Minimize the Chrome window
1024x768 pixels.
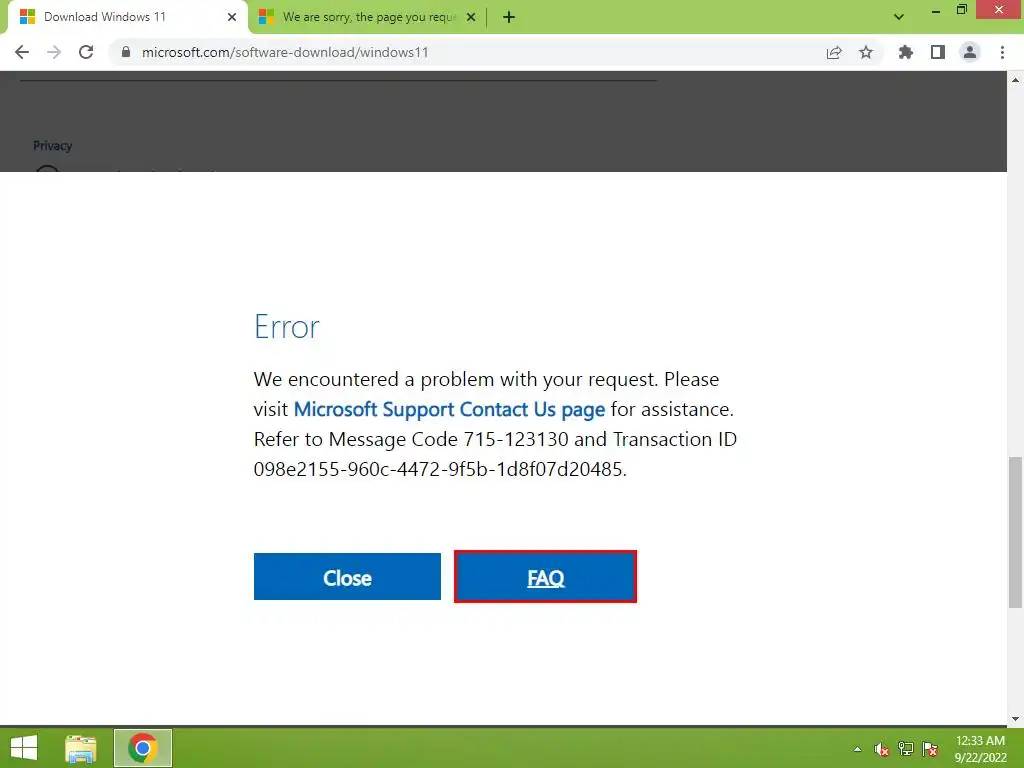click(x=935, y=11)
